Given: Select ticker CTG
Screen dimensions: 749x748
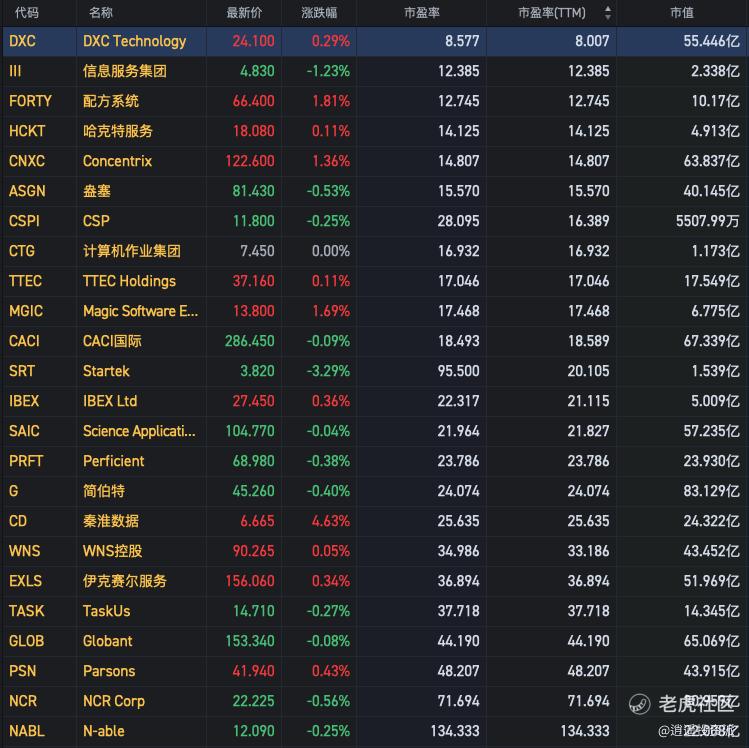Looking at the screenshot, I should coord(21,251).
